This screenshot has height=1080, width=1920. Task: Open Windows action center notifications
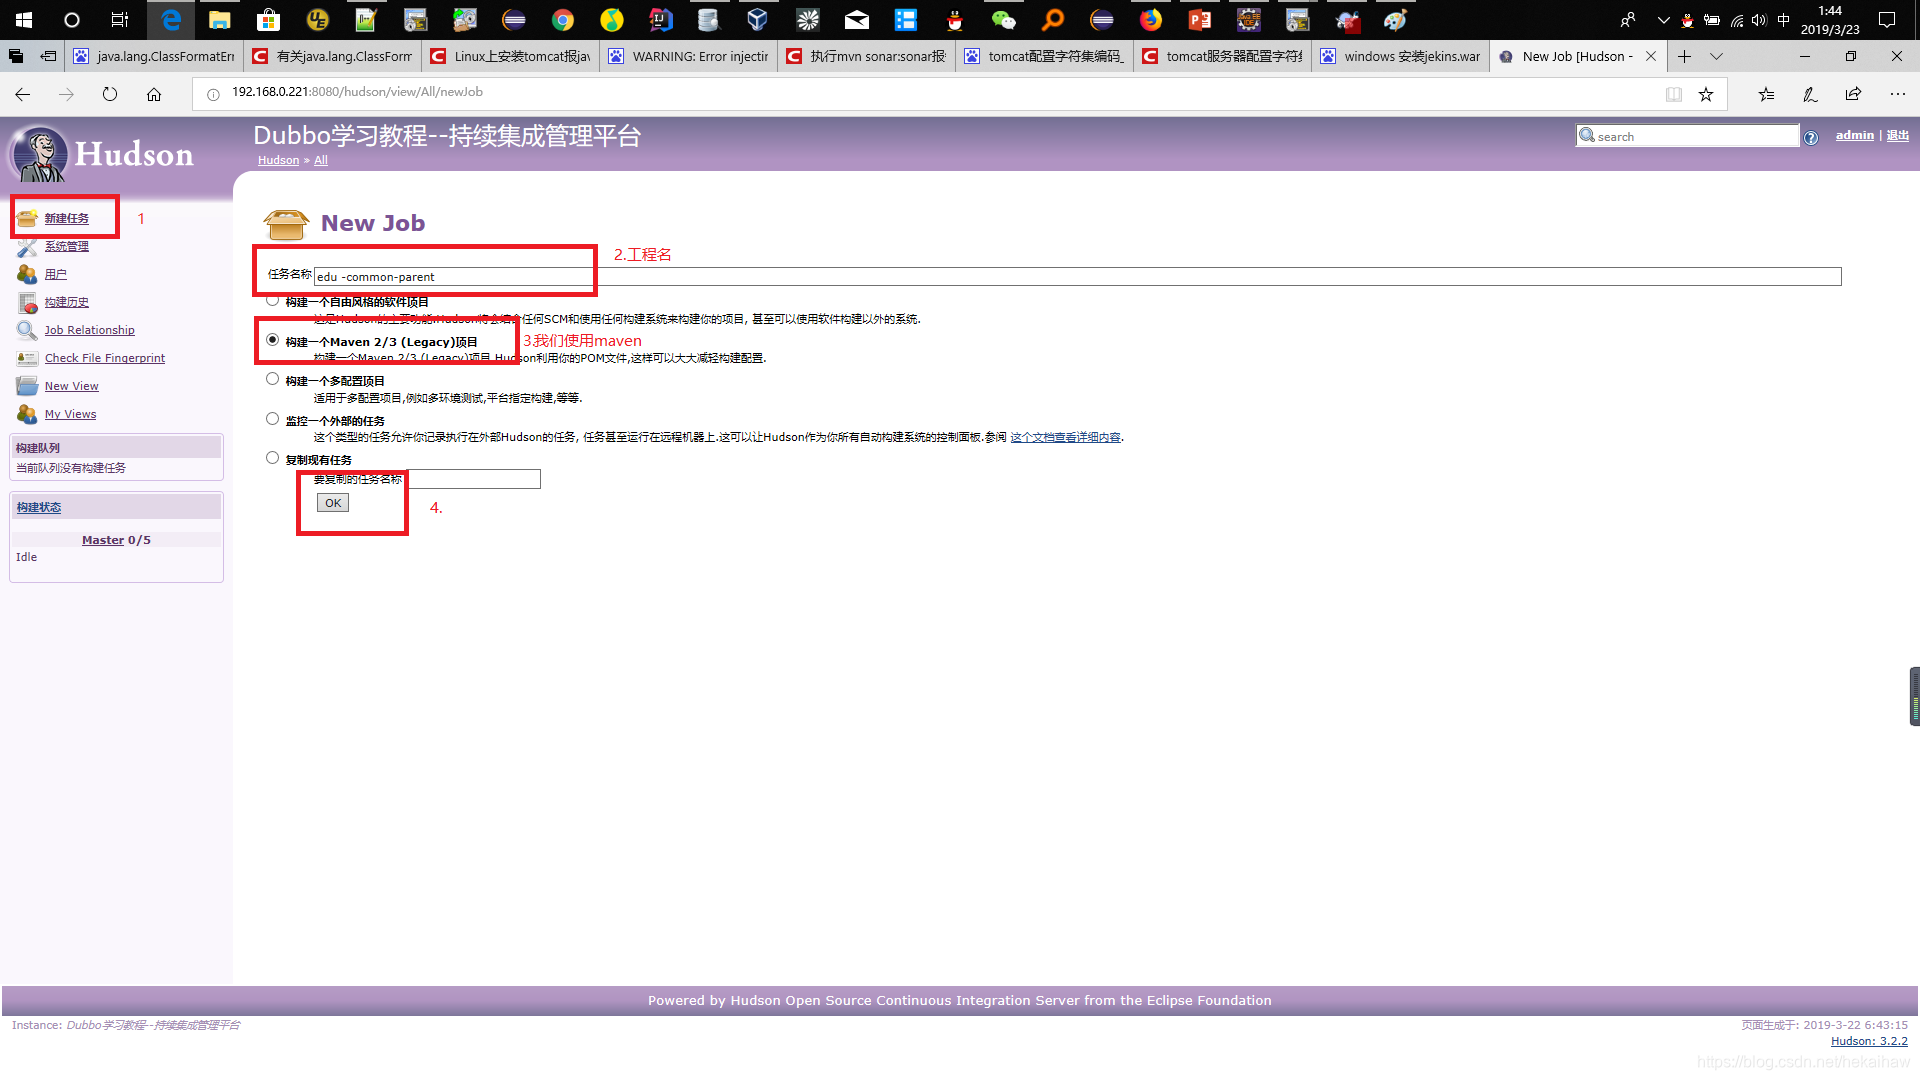[x=1887, y=19]
